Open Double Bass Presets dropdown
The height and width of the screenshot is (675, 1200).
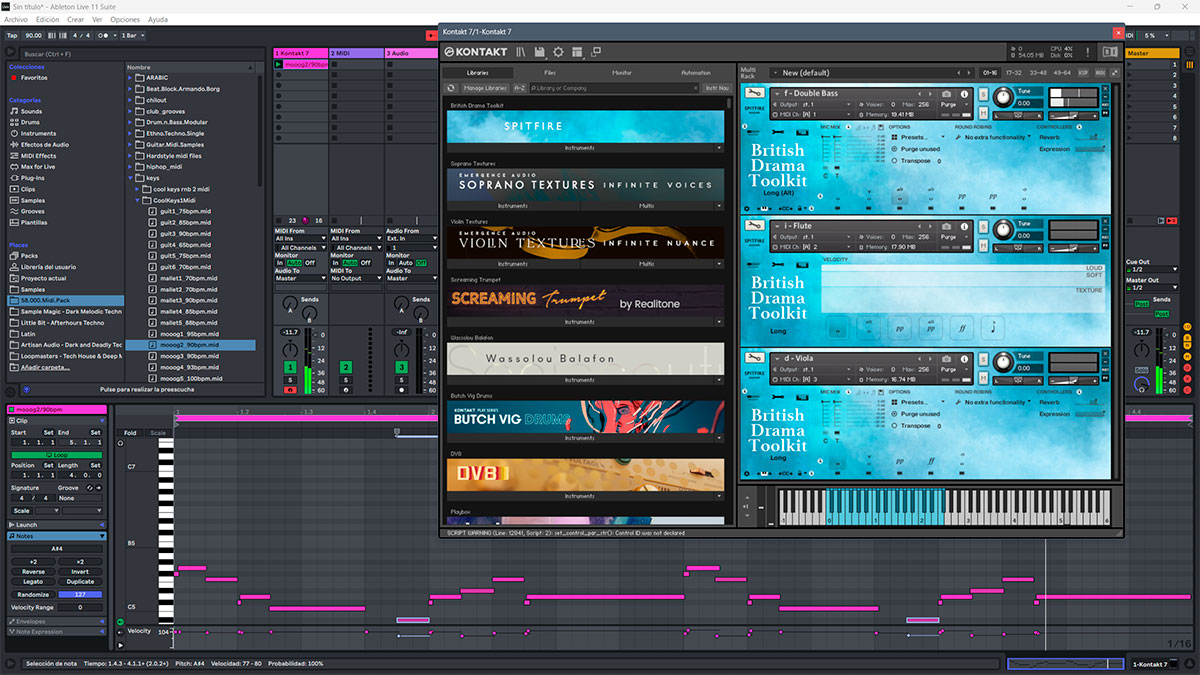pyautogui.click(x=919, y=137)
